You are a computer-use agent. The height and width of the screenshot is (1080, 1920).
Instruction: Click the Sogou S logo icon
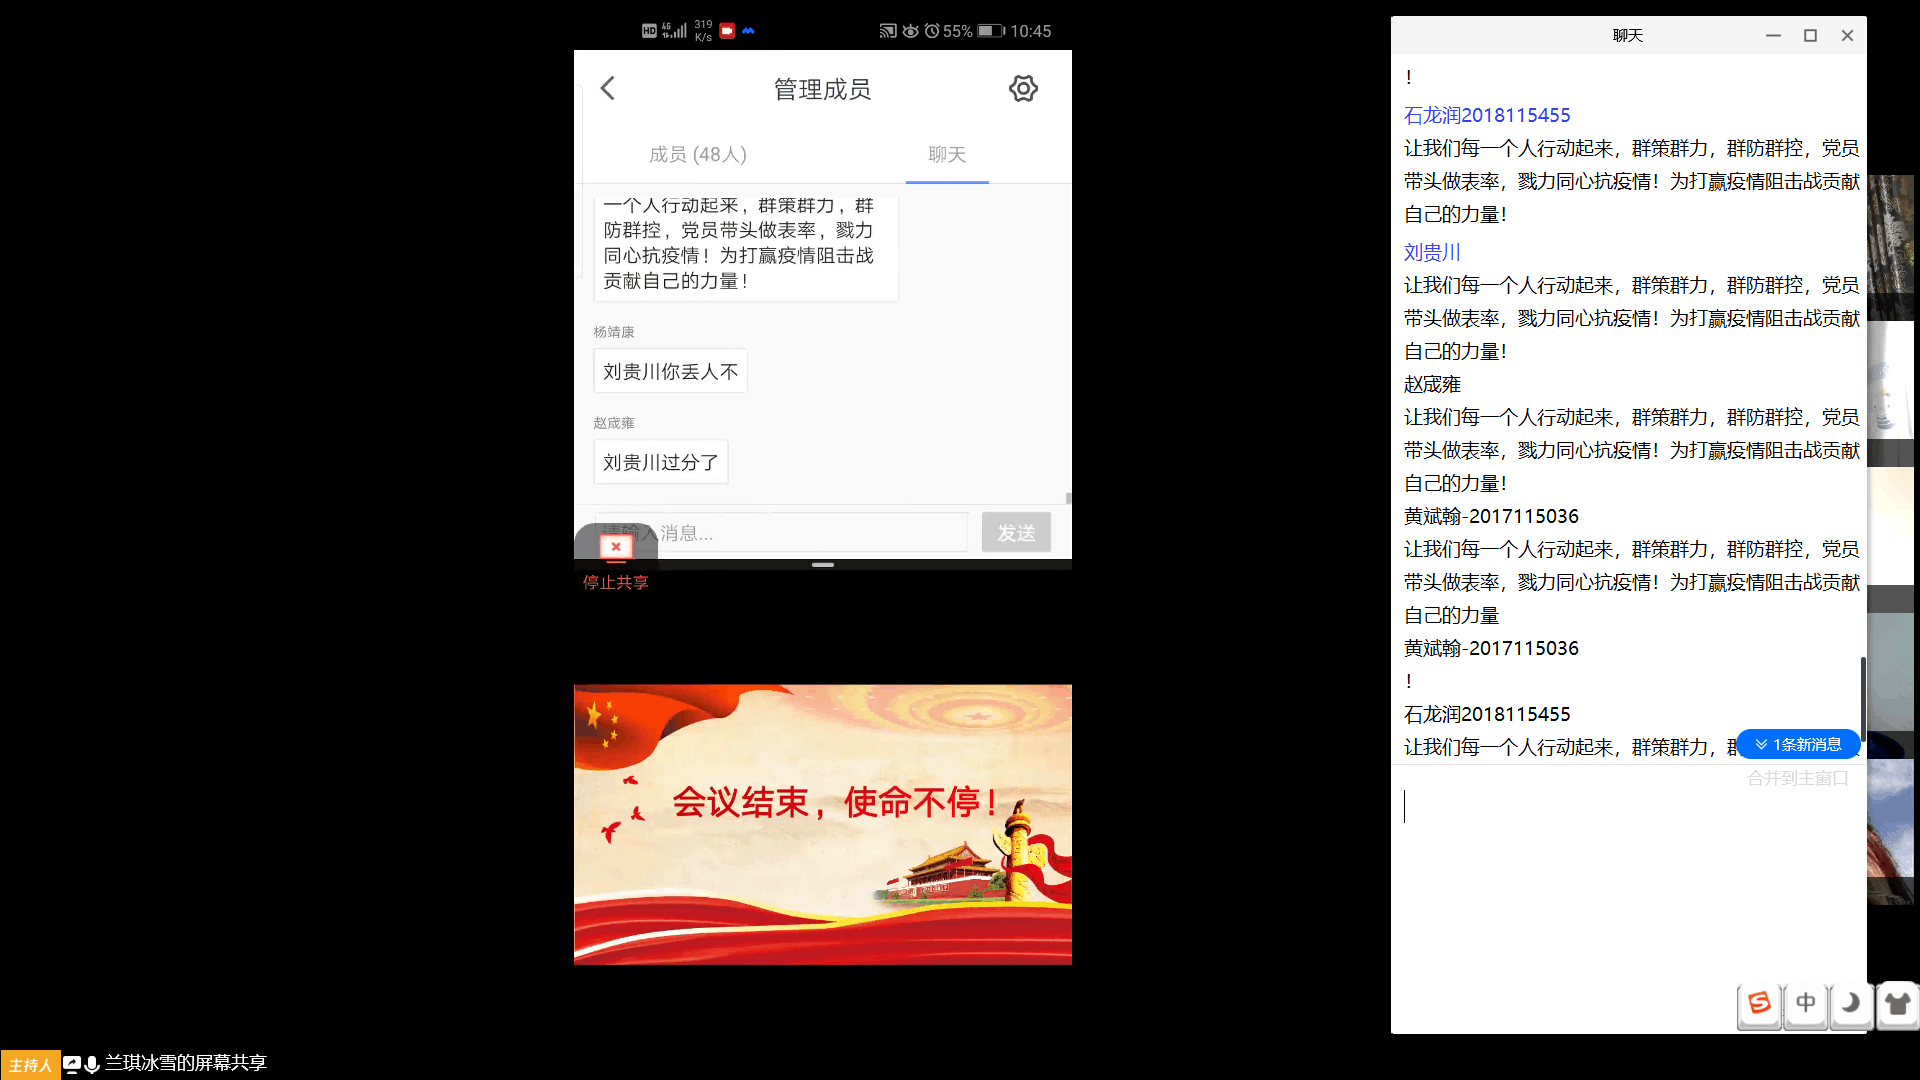tap(1759, 1003)
